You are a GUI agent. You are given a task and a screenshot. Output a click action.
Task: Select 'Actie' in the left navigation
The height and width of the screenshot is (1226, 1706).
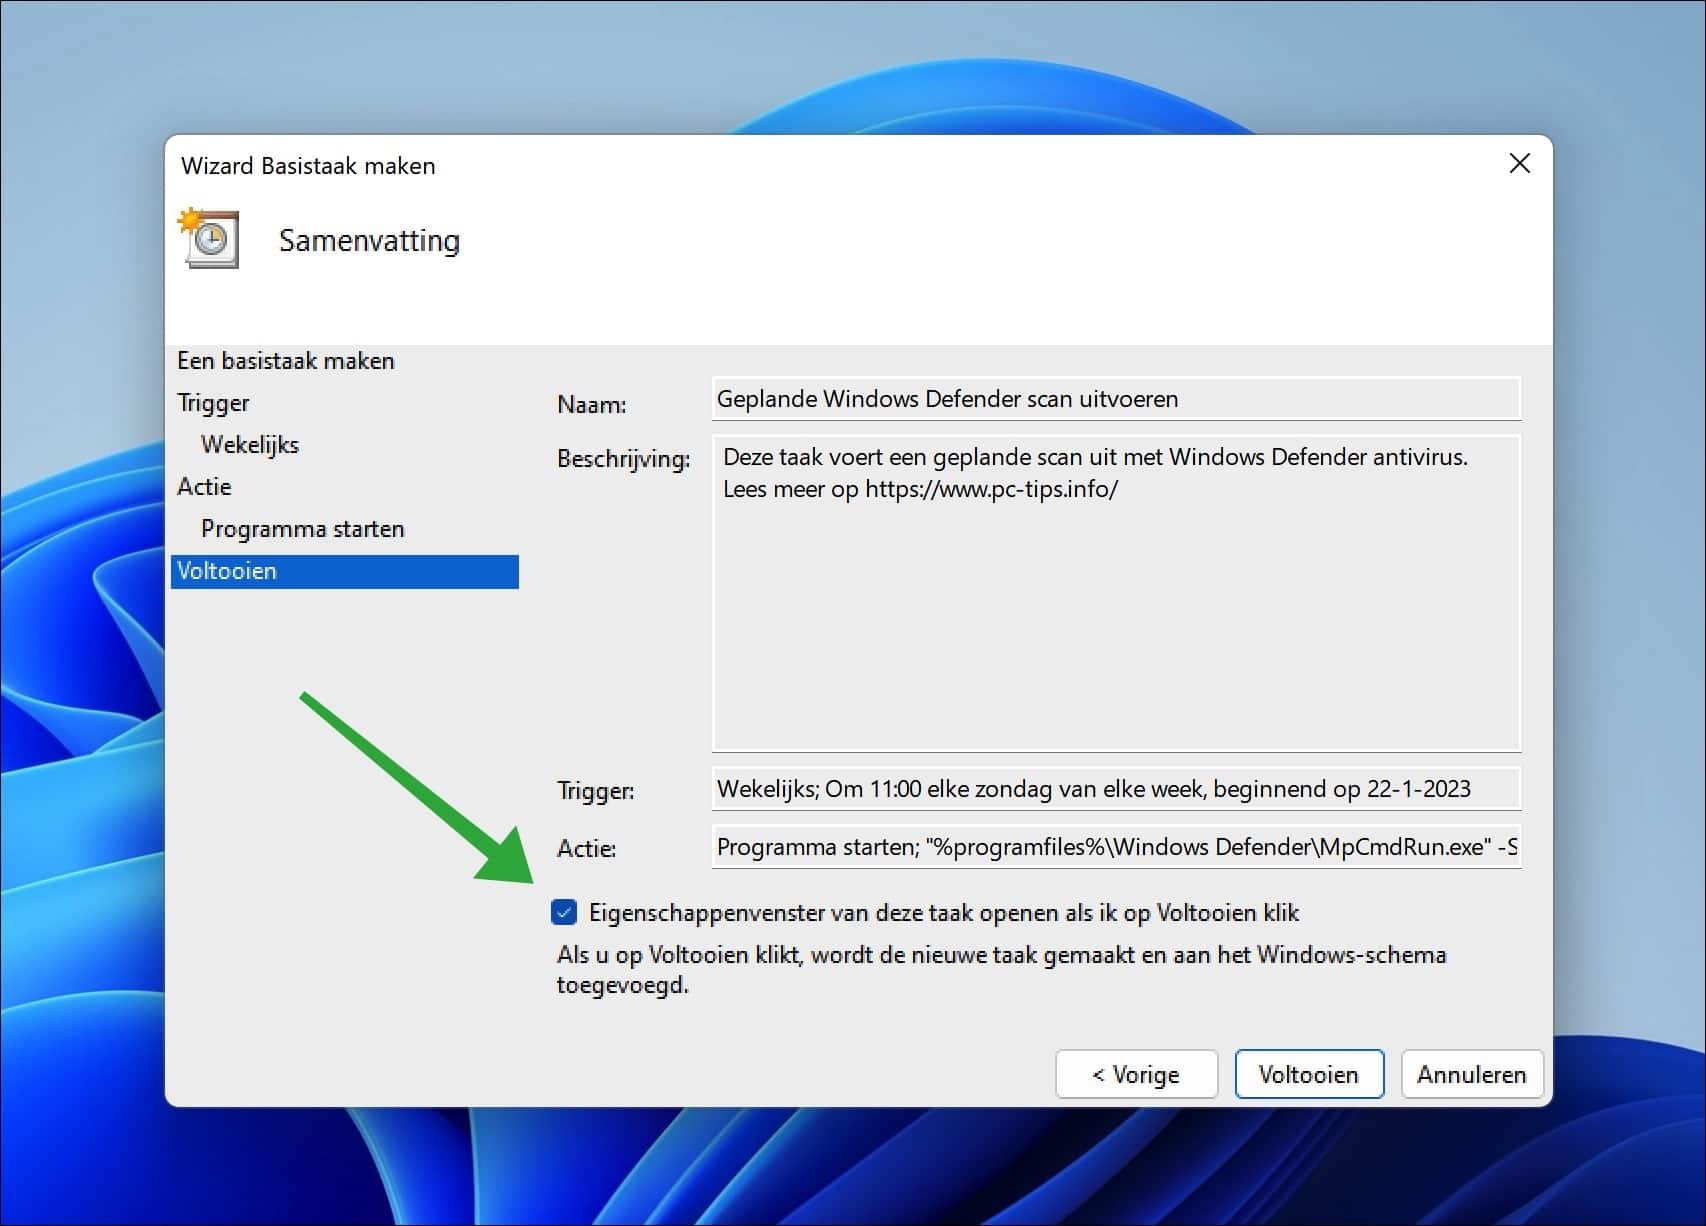204,486
